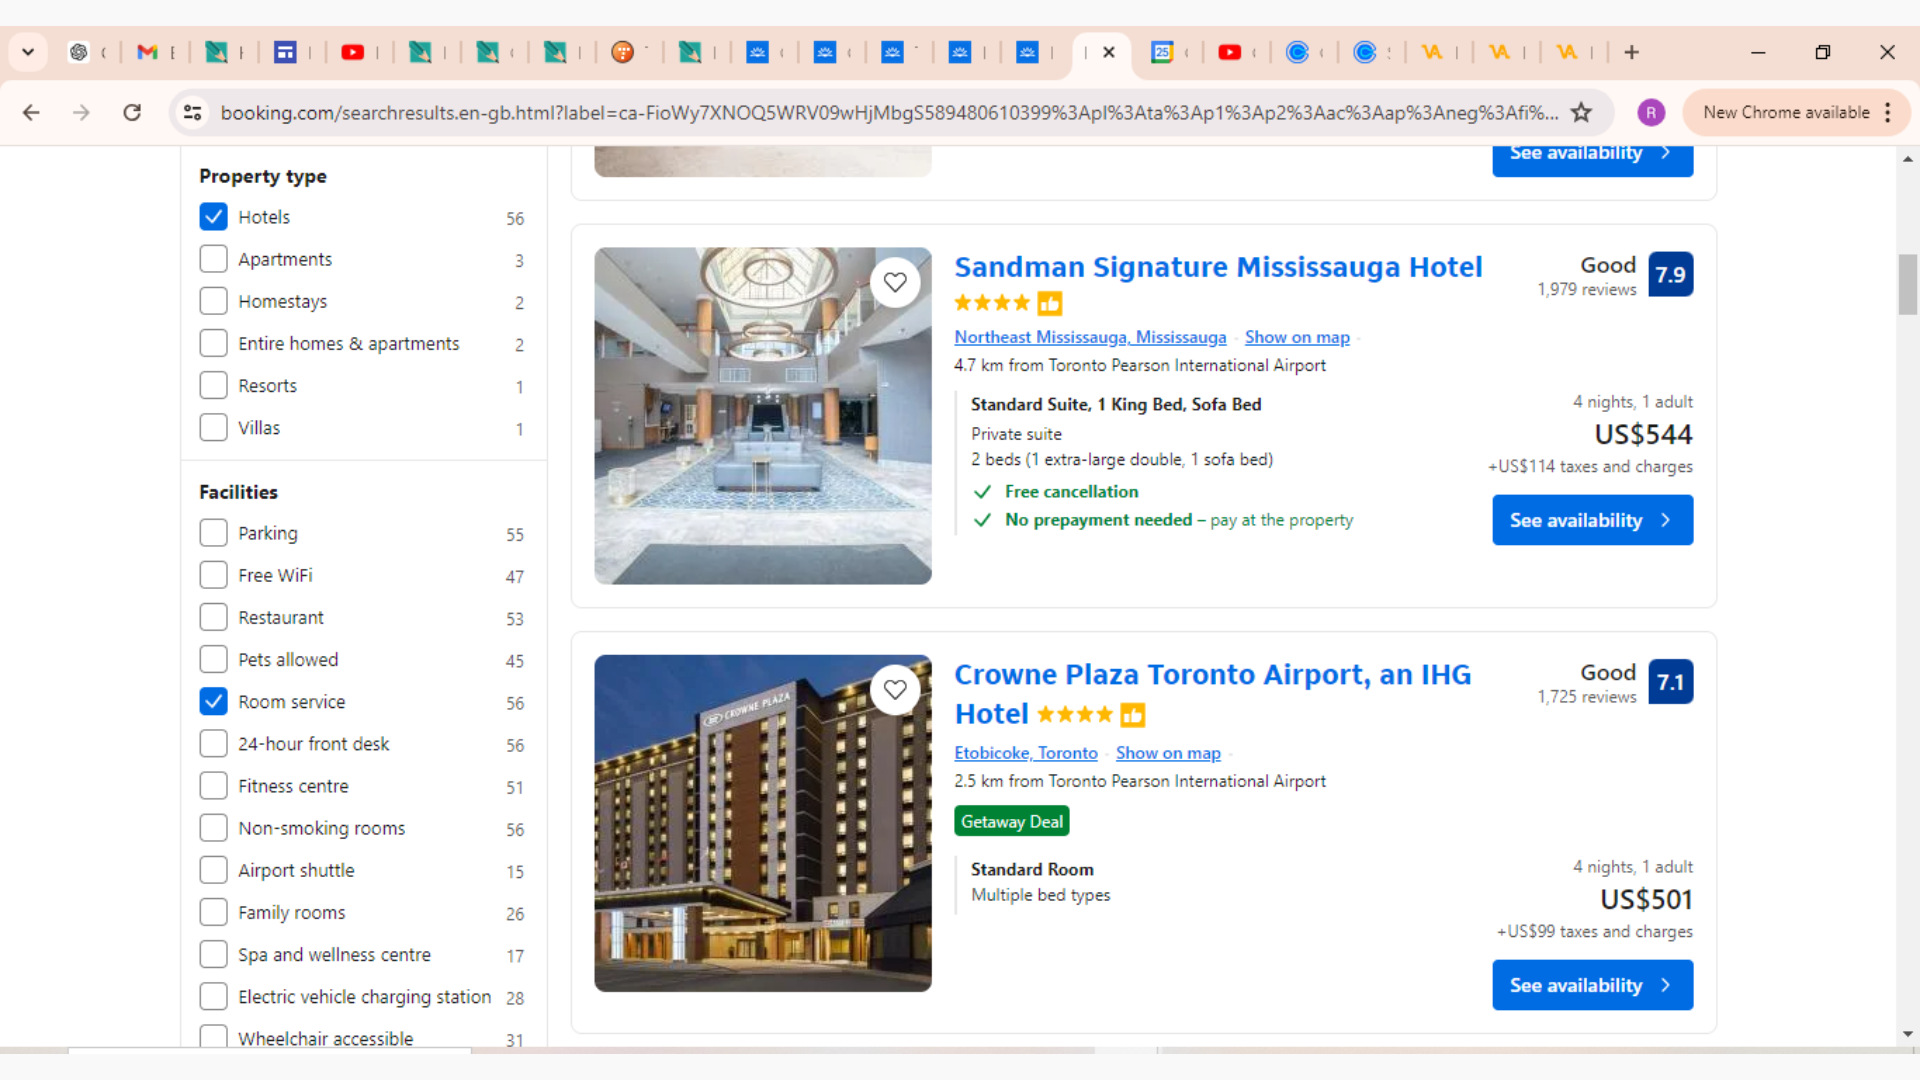The height and width of the screenshot is (1080, 1920).
Task: Open the tab search dropdown arrow
Action: [28, 53]
